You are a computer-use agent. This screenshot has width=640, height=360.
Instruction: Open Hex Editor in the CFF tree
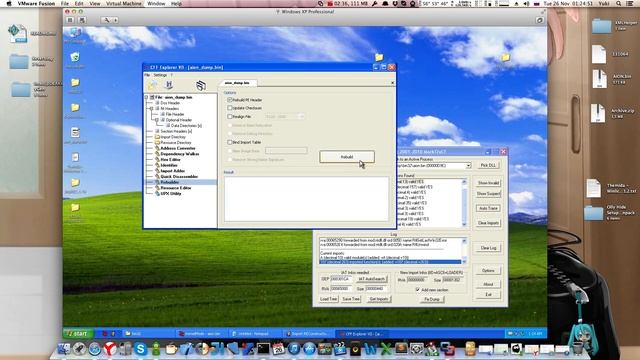click(x=170, y=160)
